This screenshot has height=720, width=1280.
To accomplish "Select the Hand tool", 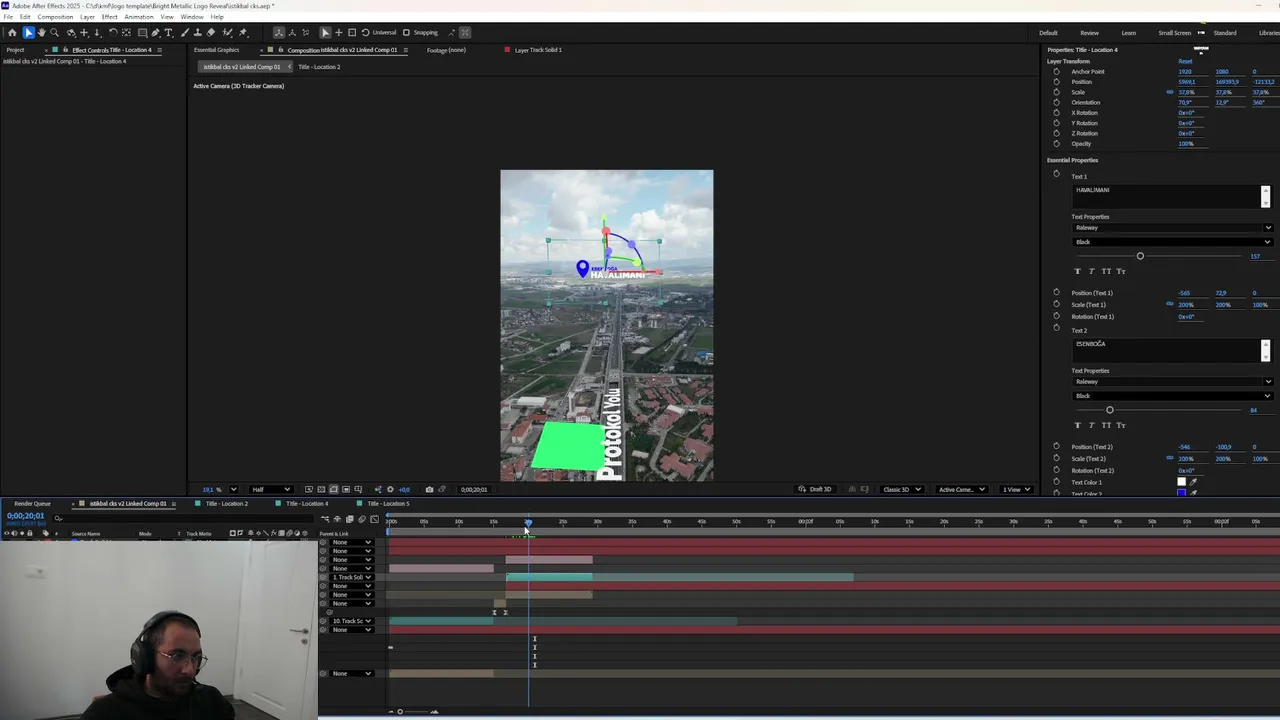I will pos(41,32).
